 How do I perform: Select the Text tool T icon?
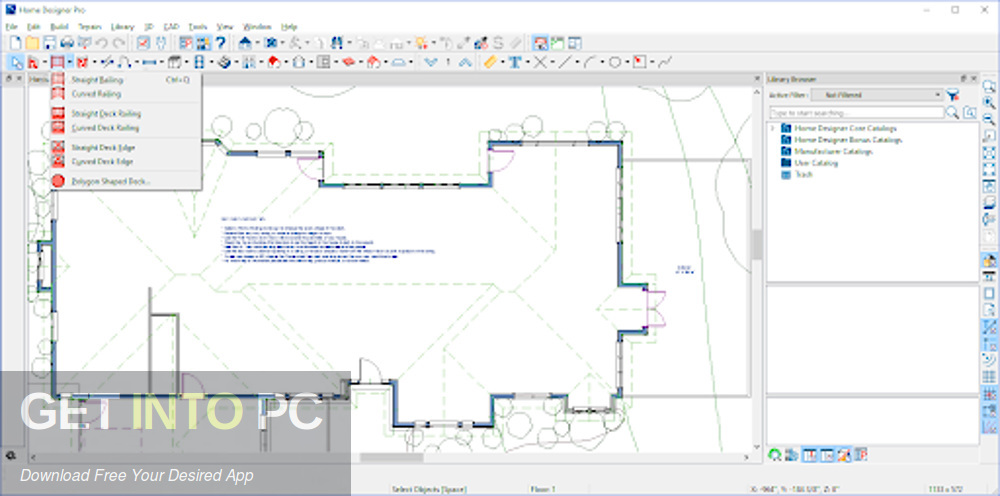point(515,62)
